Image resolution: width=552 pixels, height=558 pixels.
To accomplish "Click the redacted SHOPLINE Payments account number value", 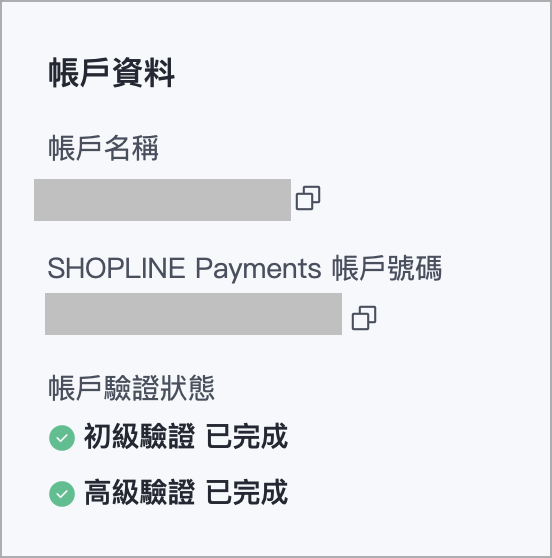I will [193, 314].
